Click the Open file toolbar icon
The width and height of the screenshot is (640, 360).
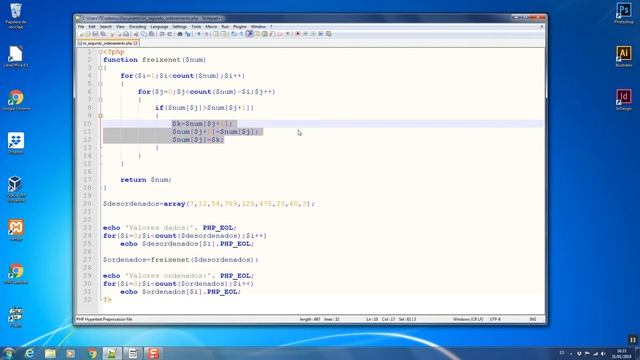(x=88, y=34)
